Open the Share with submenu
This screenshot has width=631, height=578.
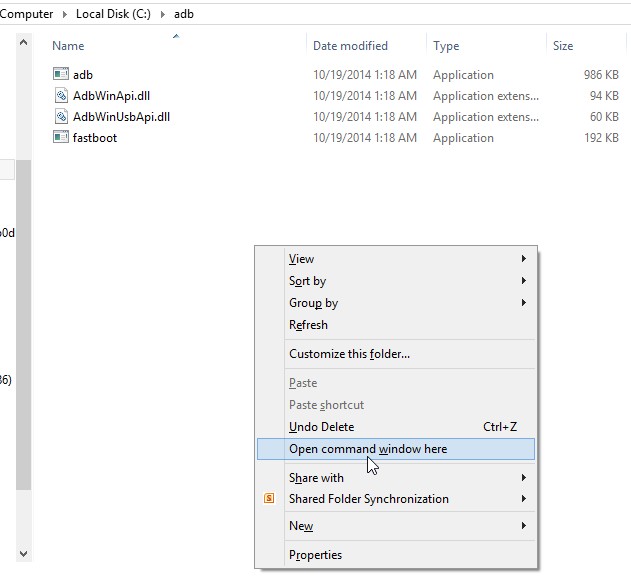(316, 478)
